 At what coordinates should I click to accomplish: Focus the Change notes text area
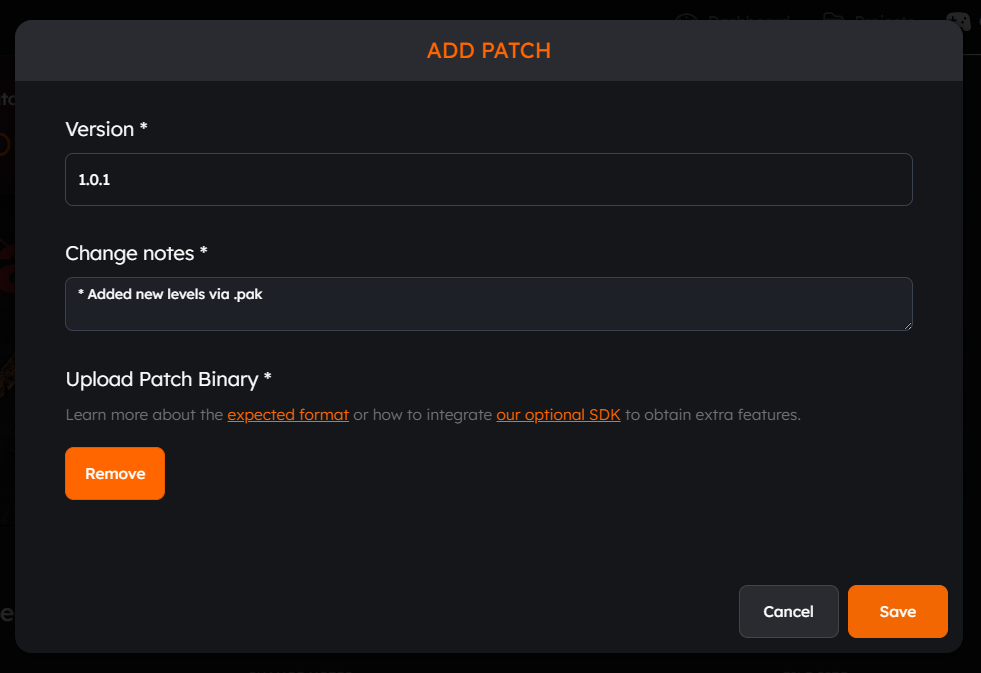tap(489, 304)
